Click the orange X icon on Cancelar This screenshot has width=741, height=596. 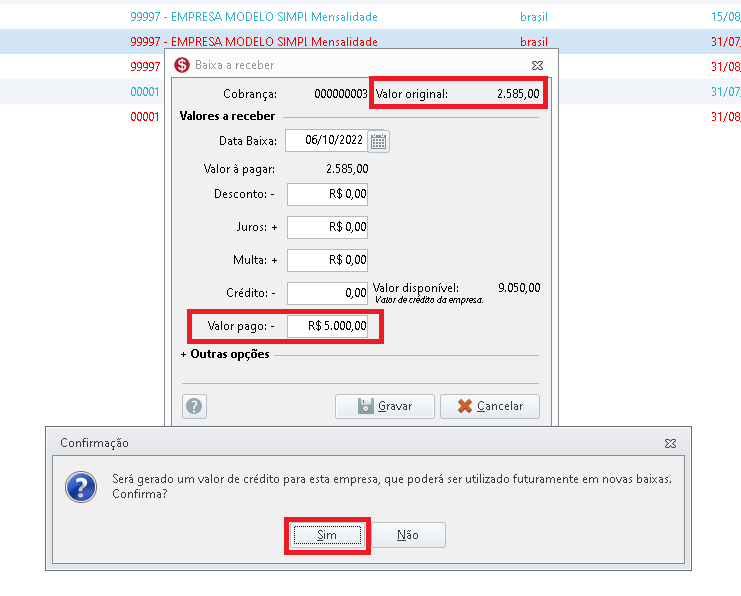tap(465, 406)
